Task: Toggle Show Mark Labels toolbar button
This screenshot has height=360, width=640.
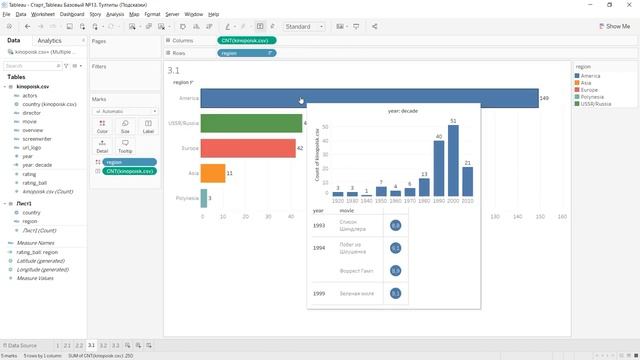Action: (260, 27)
